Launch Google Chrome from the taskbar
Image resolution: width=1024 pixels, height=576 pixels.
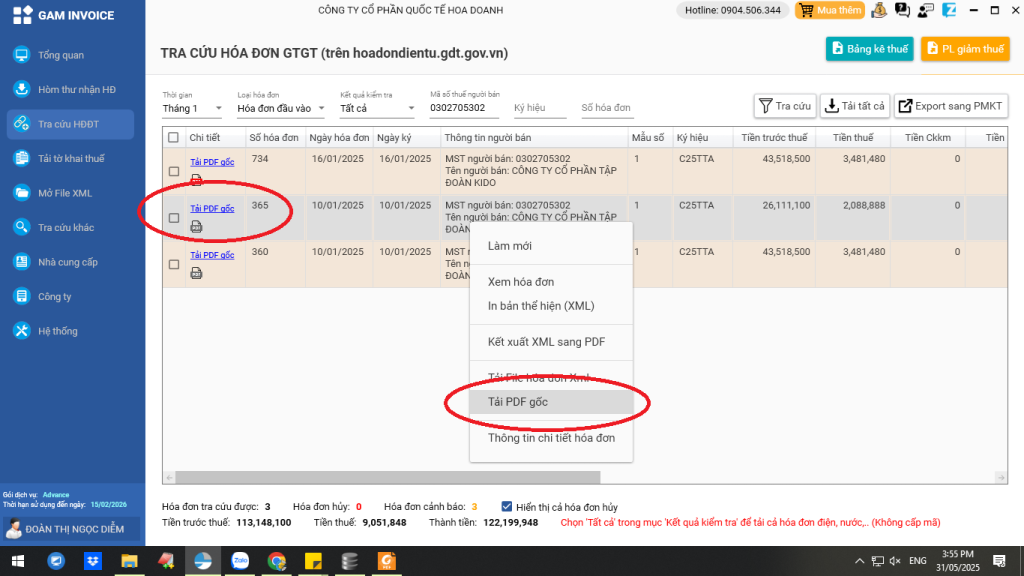pyautogui.click(x=276, y=561)
